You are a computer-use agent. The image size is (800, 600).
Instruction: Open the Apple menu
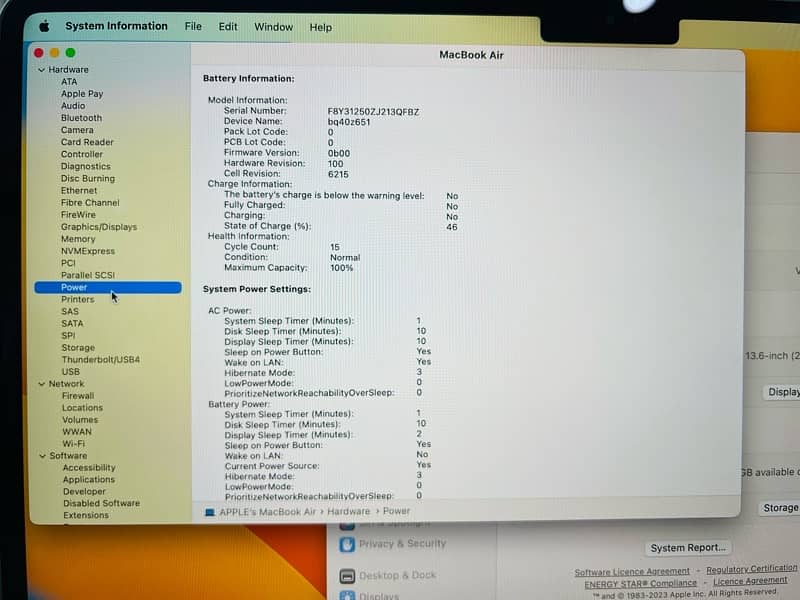pyautogui.click(x=44, y=26)
